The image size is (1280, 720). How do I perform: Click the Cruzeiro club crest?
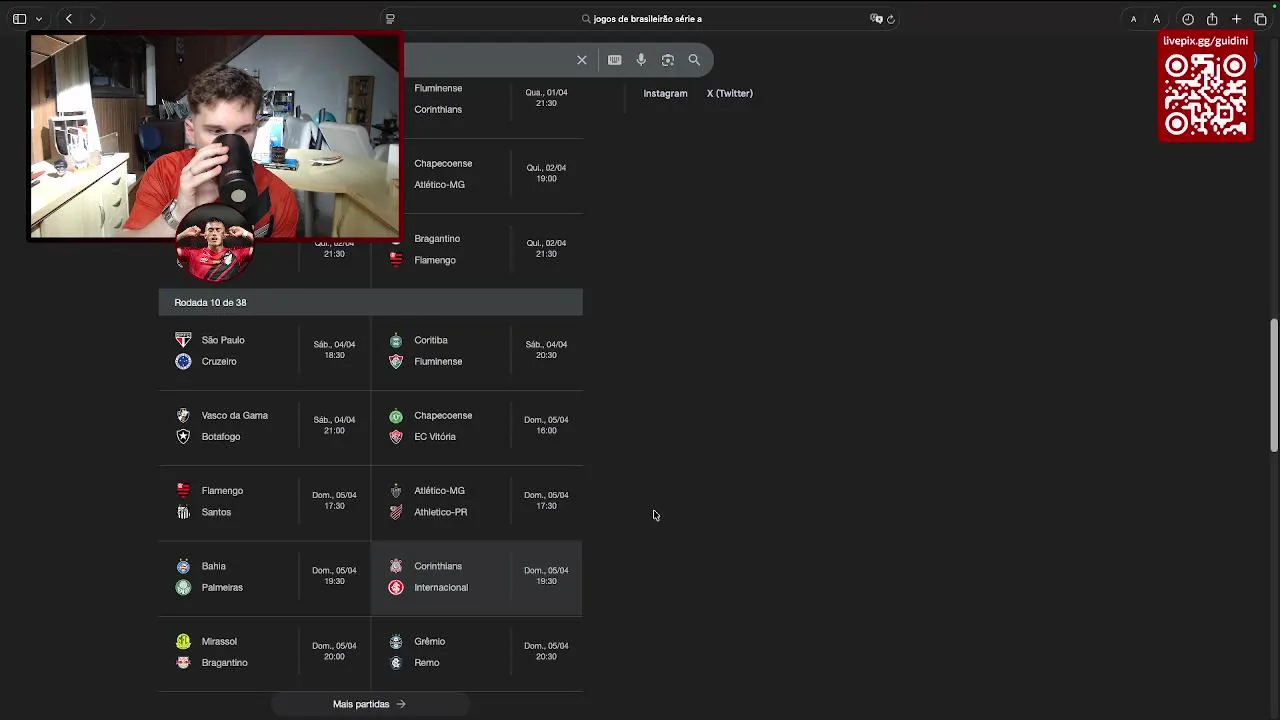click(x=183, y=361)
